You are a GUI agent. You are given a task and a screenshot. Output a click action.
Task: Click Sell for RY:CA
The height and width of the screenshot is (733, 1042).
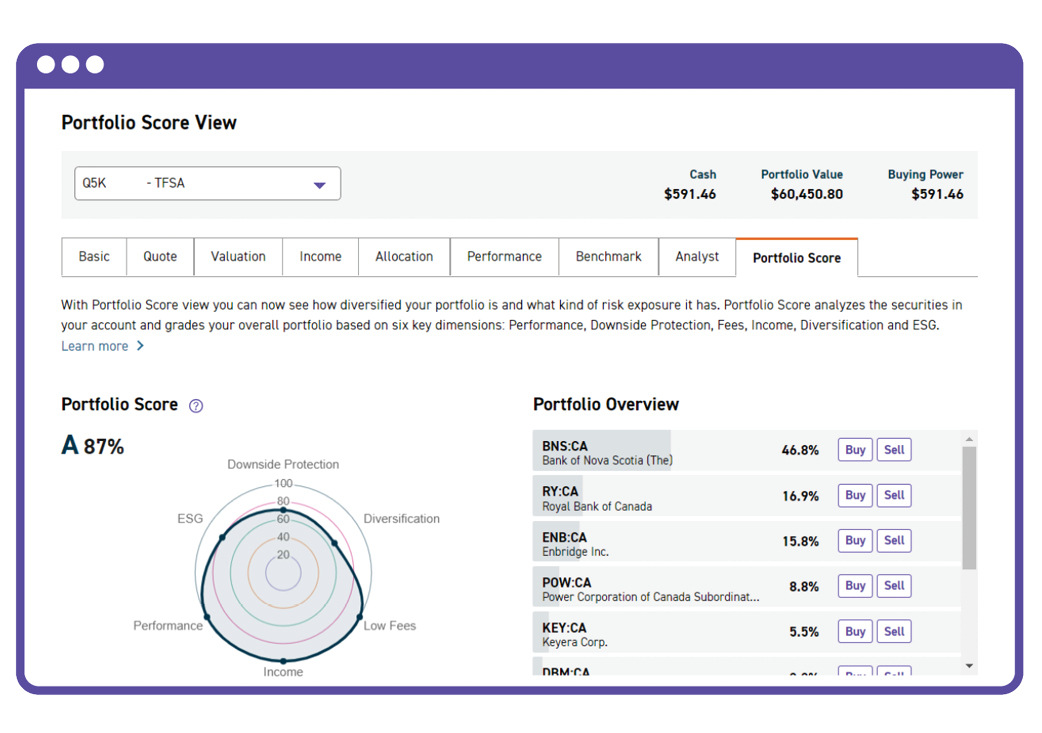pos(893,495)
